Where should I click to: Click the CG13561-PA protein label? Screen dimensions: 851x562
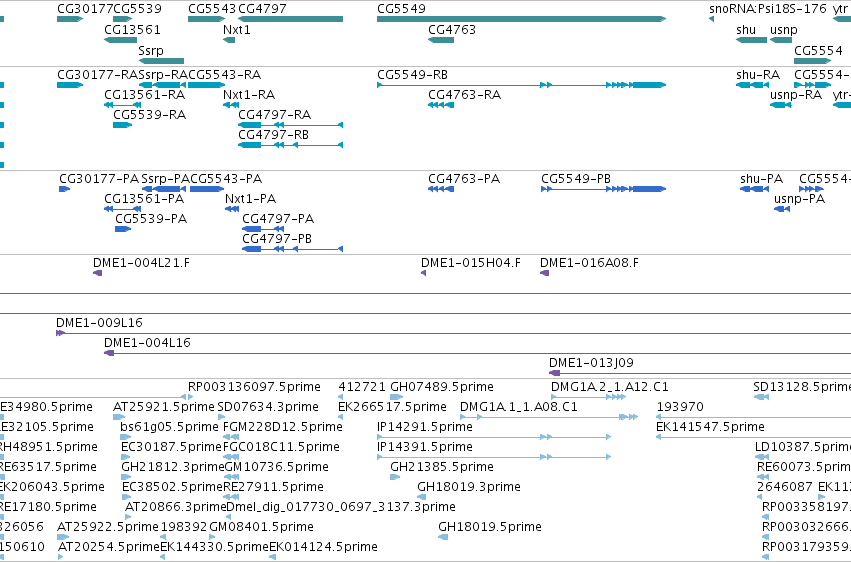144,199
